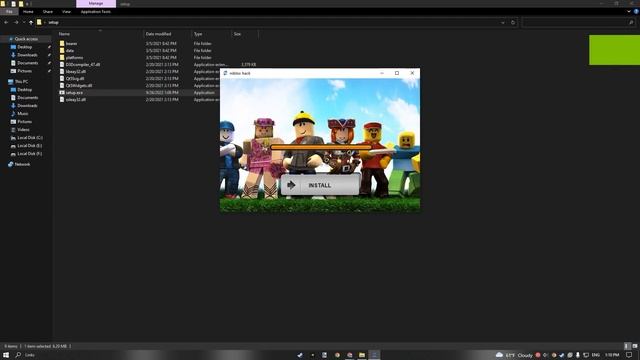Image resolution: width=640 pixels, height=360 pixels.
Task: Switch to large icons view button
Action: 635,346
